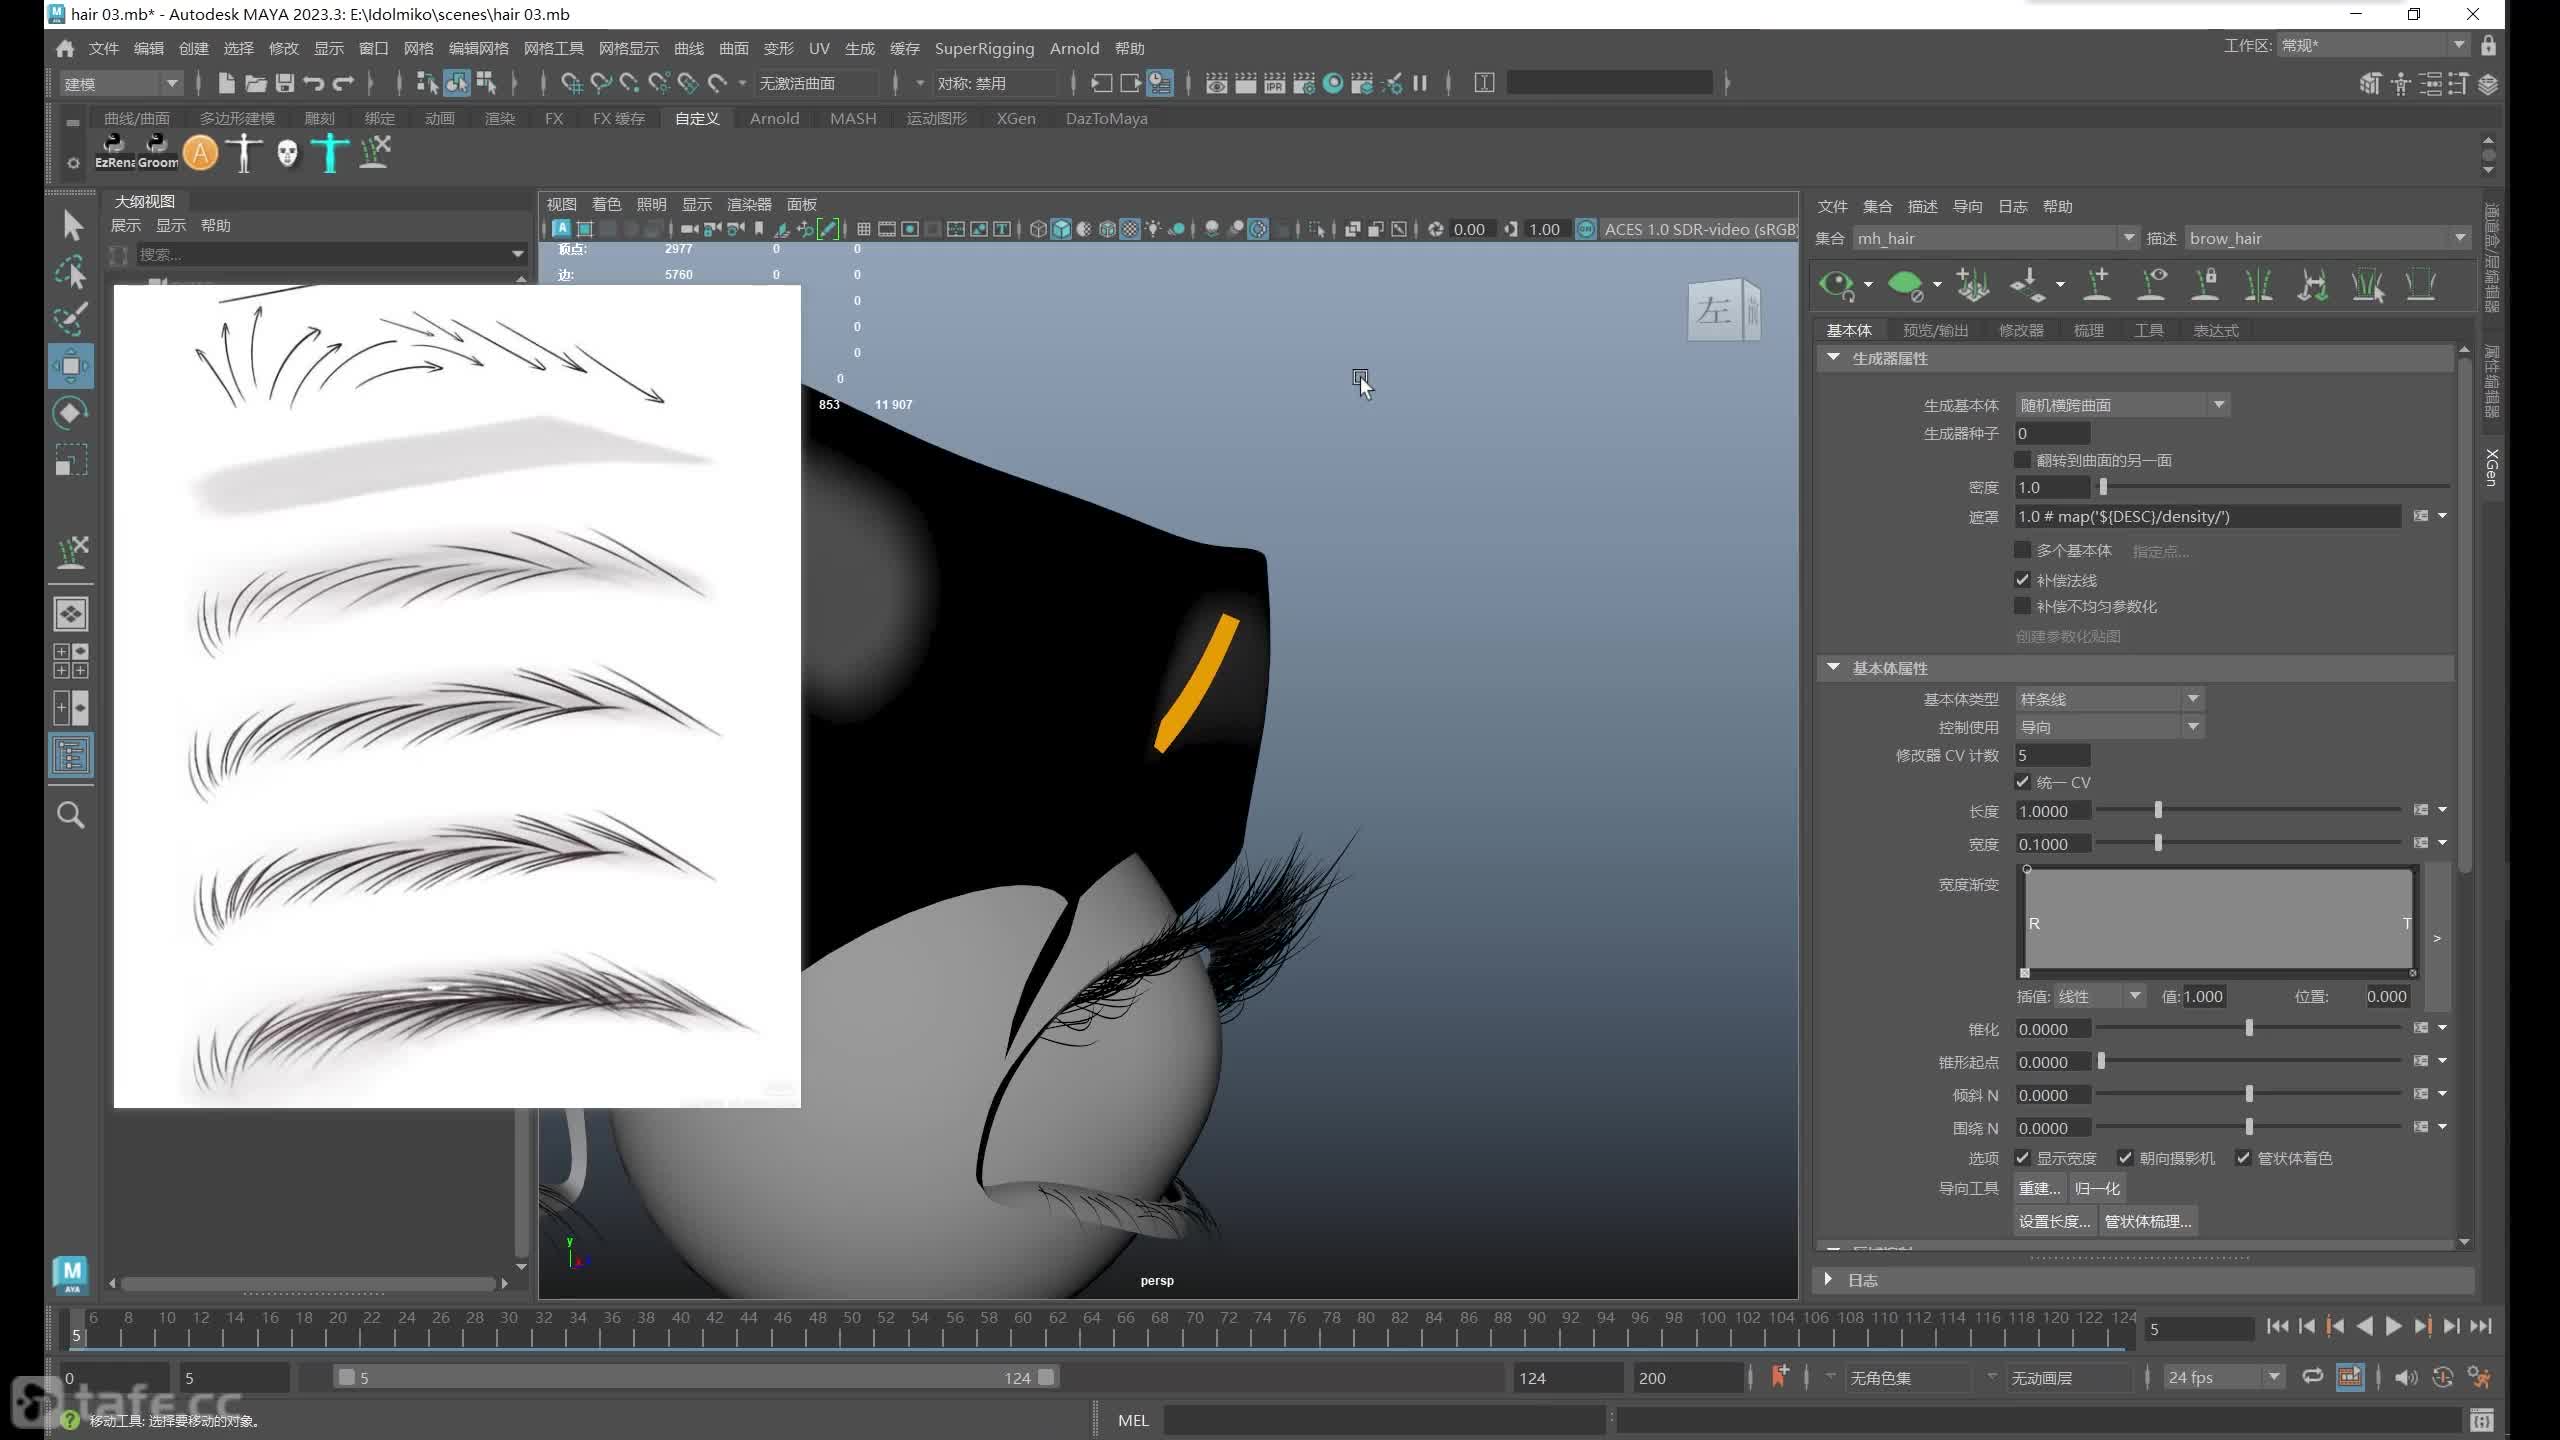The height and width of the screenshot is (1440, 2560).
Task: Enable 补偿不均匀参数化 checkbox
Action: pos(2022,606)
